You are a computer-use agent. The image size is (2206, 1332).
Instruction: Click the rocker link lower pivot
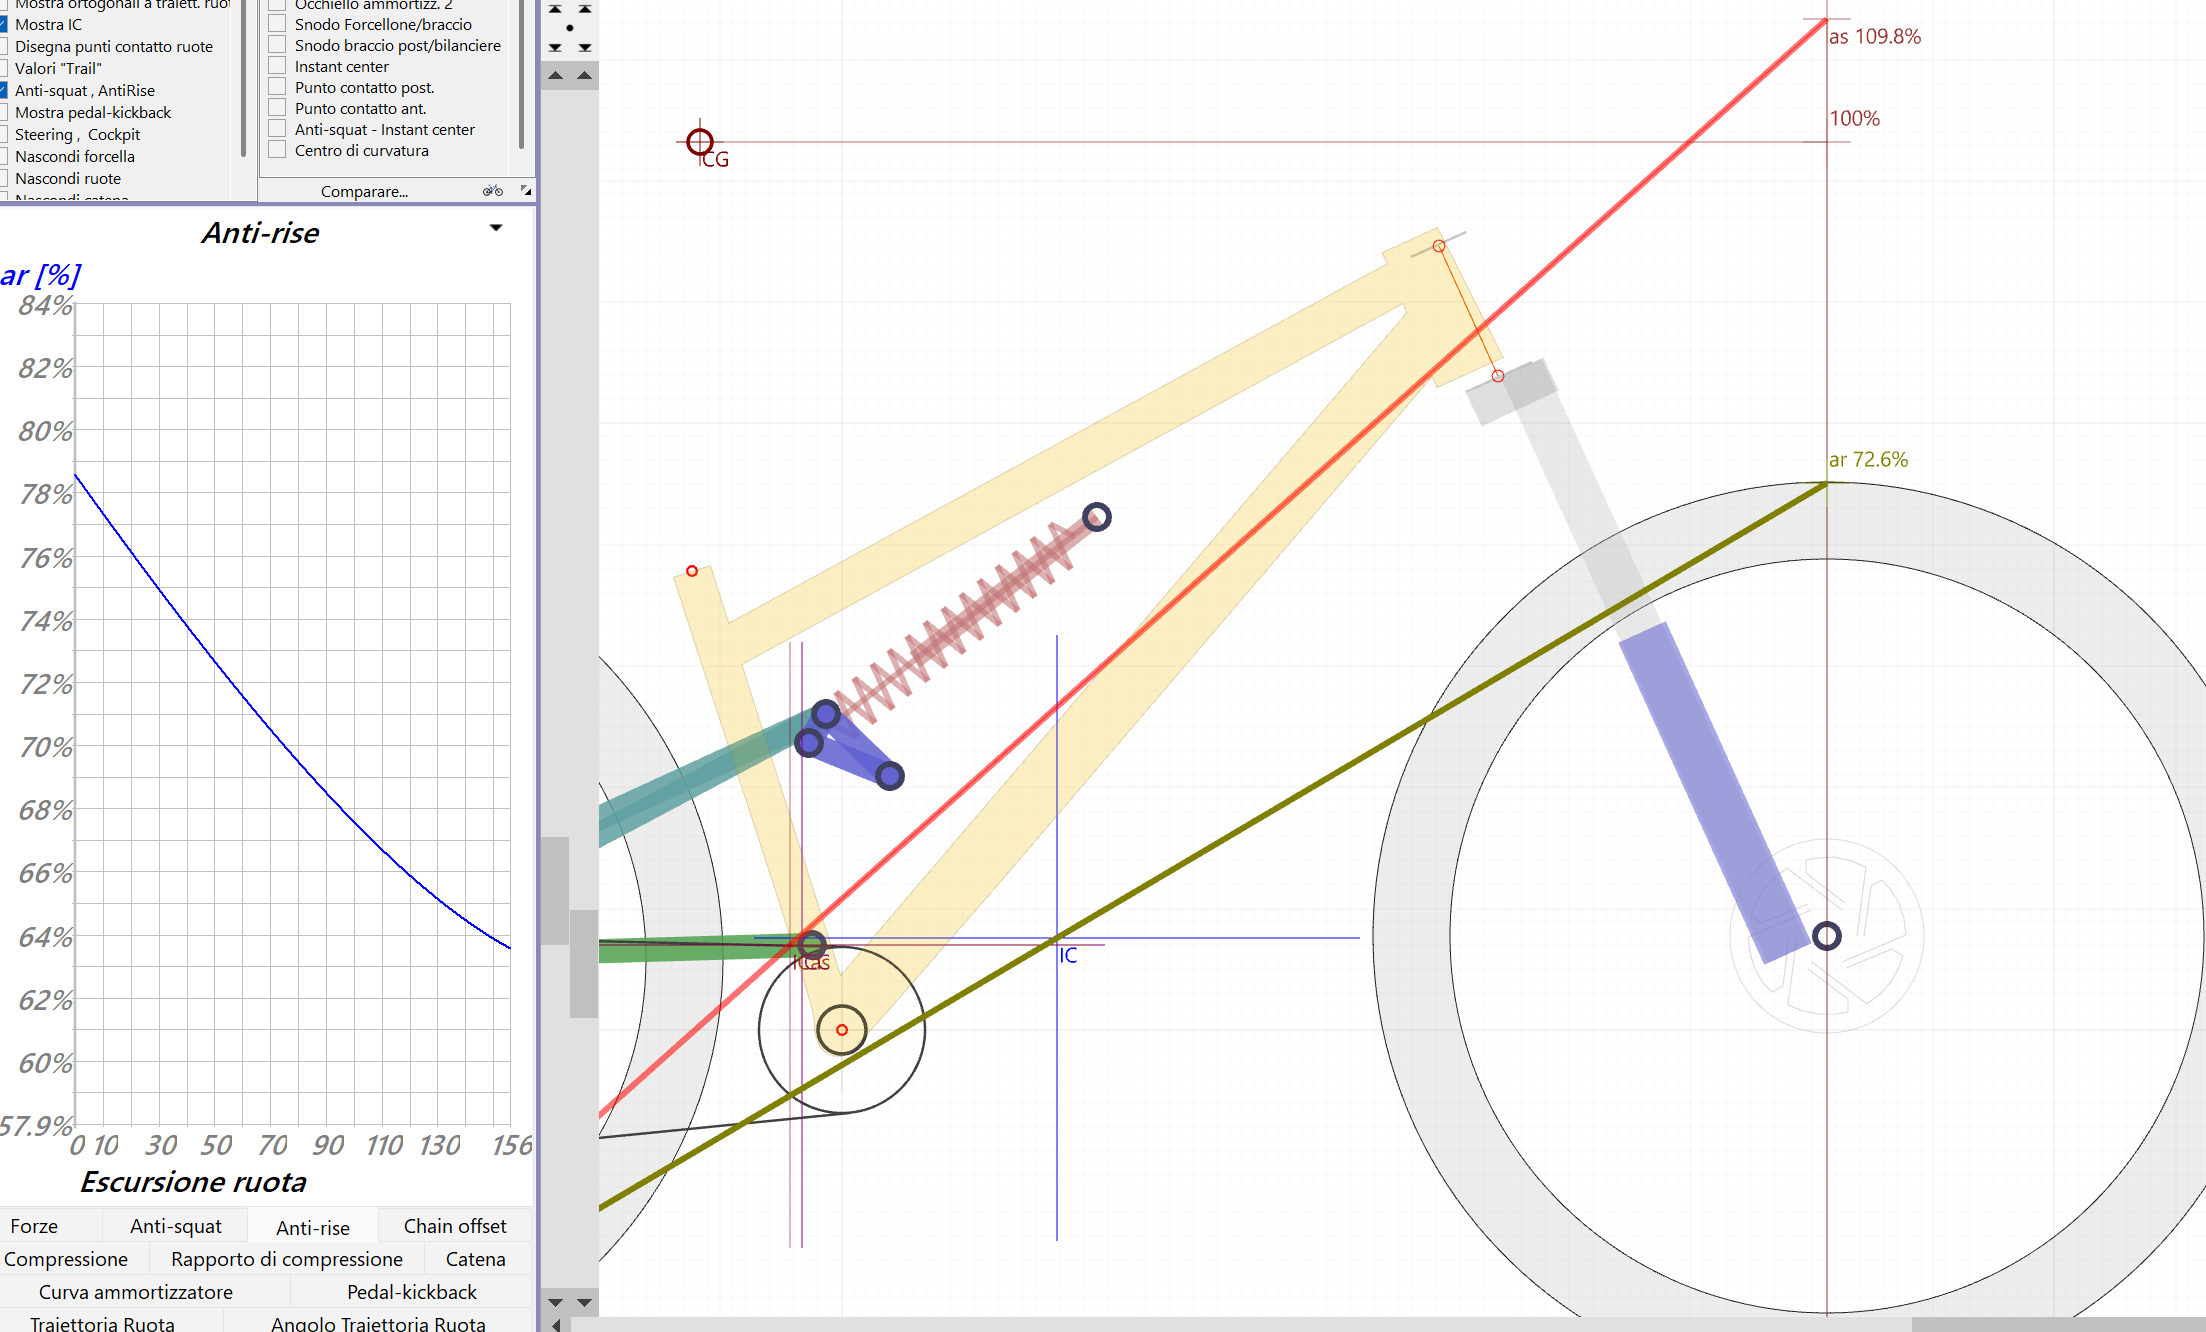click(889, 776)
